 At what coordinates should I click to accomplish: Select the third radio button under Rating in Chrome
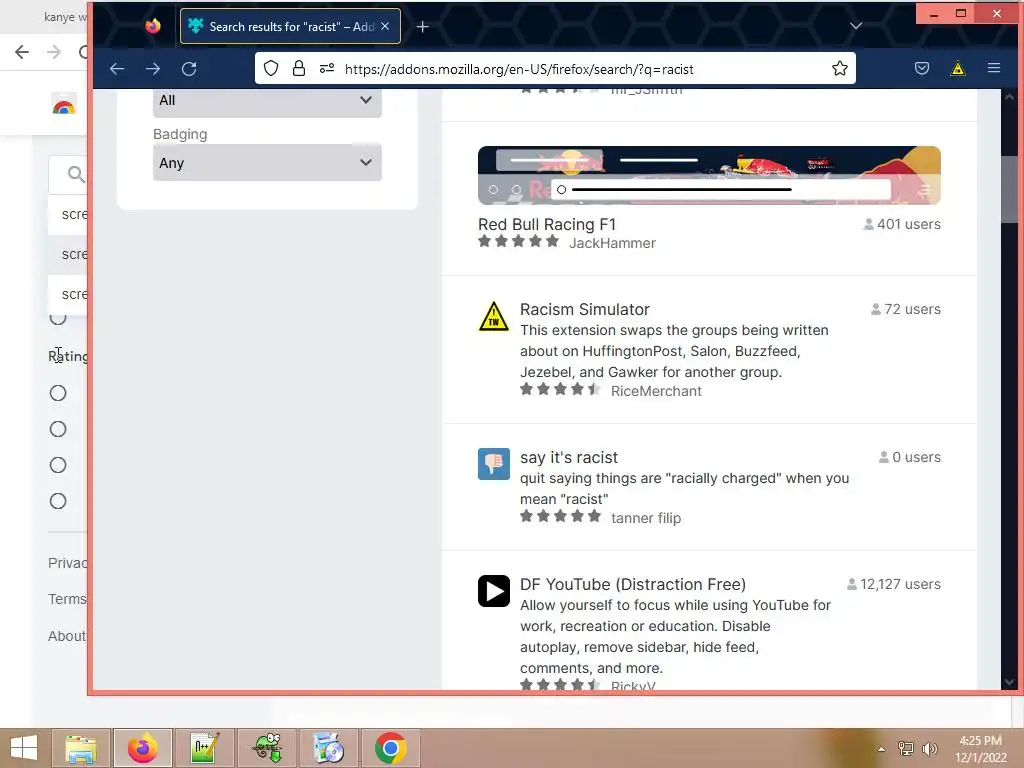tap(58, 465)
